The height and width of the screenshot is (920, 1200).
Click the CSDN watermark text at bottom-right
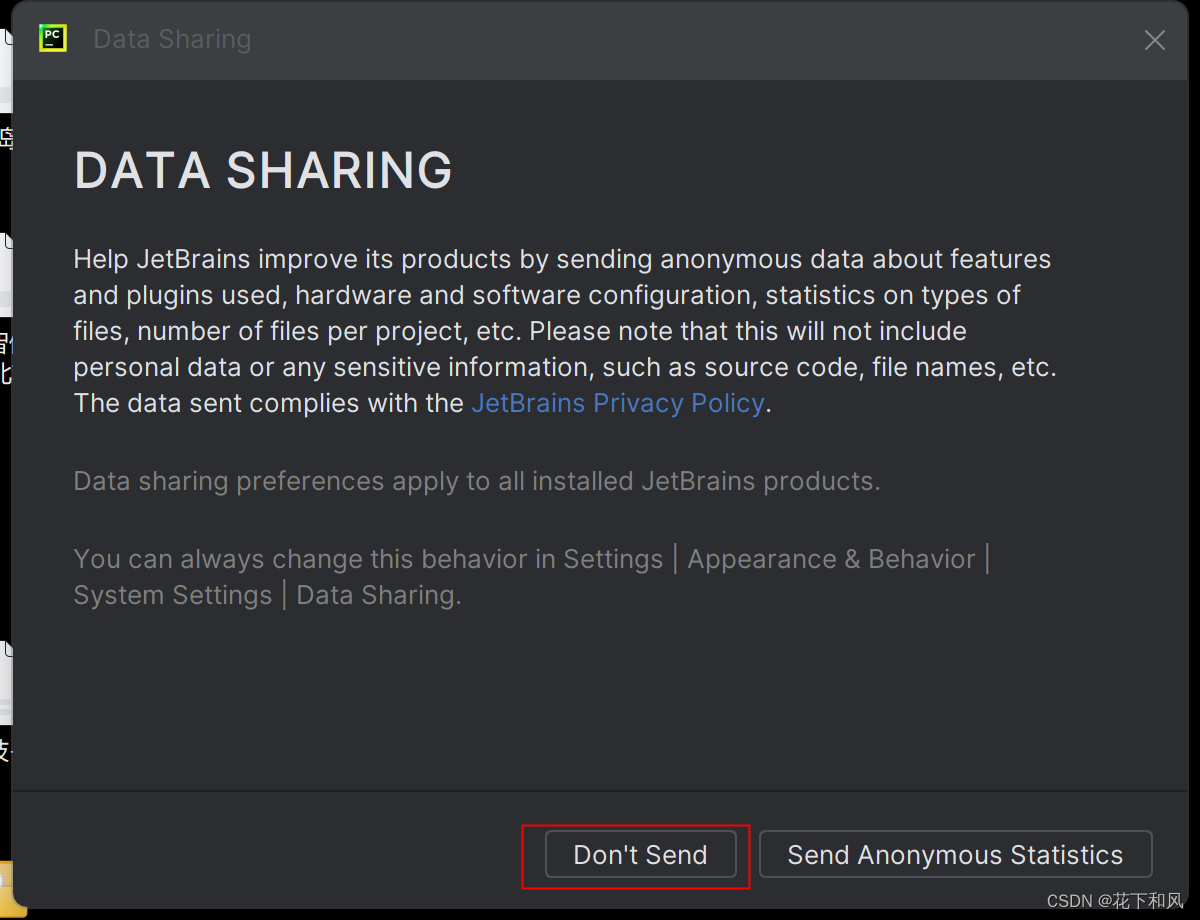pyautogui.click(x=1114, y=901)
